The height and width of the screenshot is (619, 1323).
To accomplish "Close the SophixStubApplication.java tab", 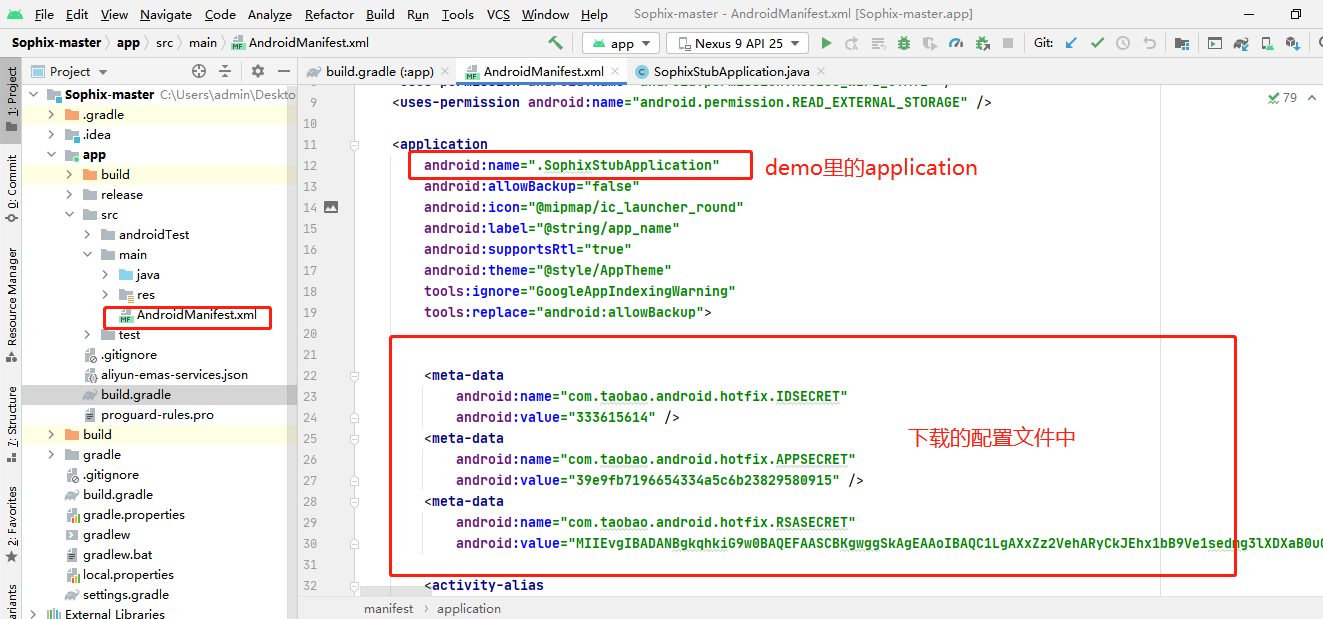I will (x=820, y=71).
